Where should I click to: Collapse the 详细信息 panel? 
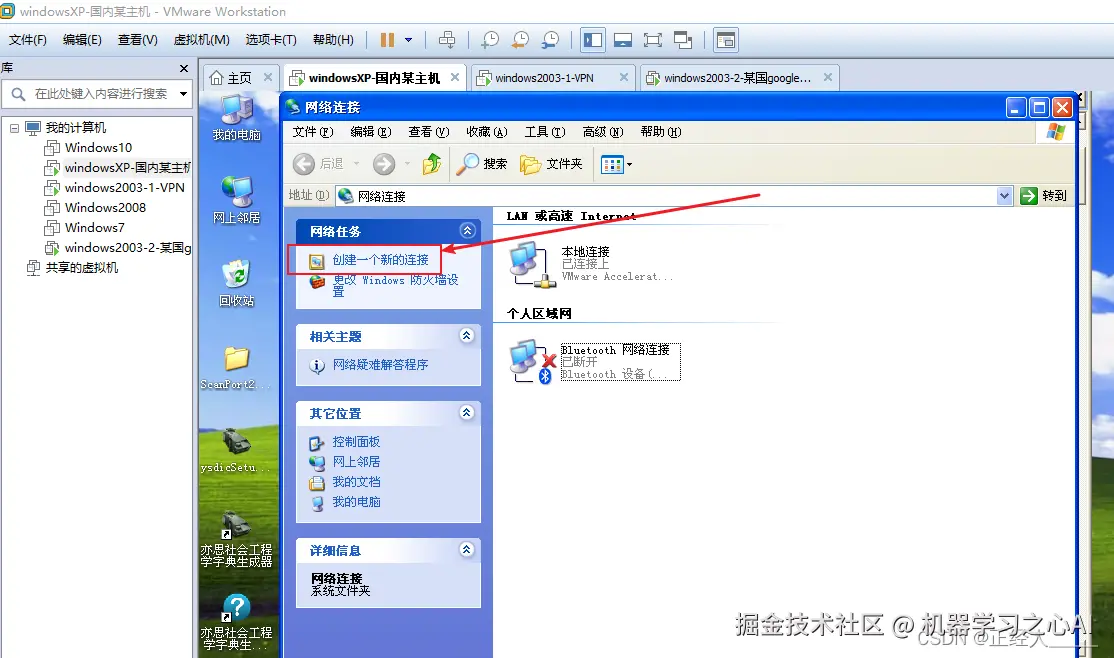pyautogui.click(x=467, y=549)
